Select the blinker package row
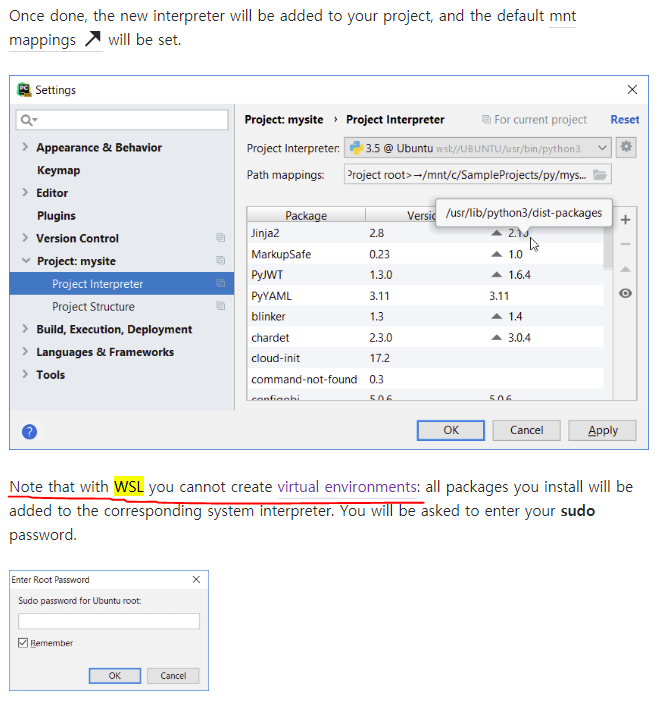The width and height of the screenshot is (658, 703). (x=425, y=317)
